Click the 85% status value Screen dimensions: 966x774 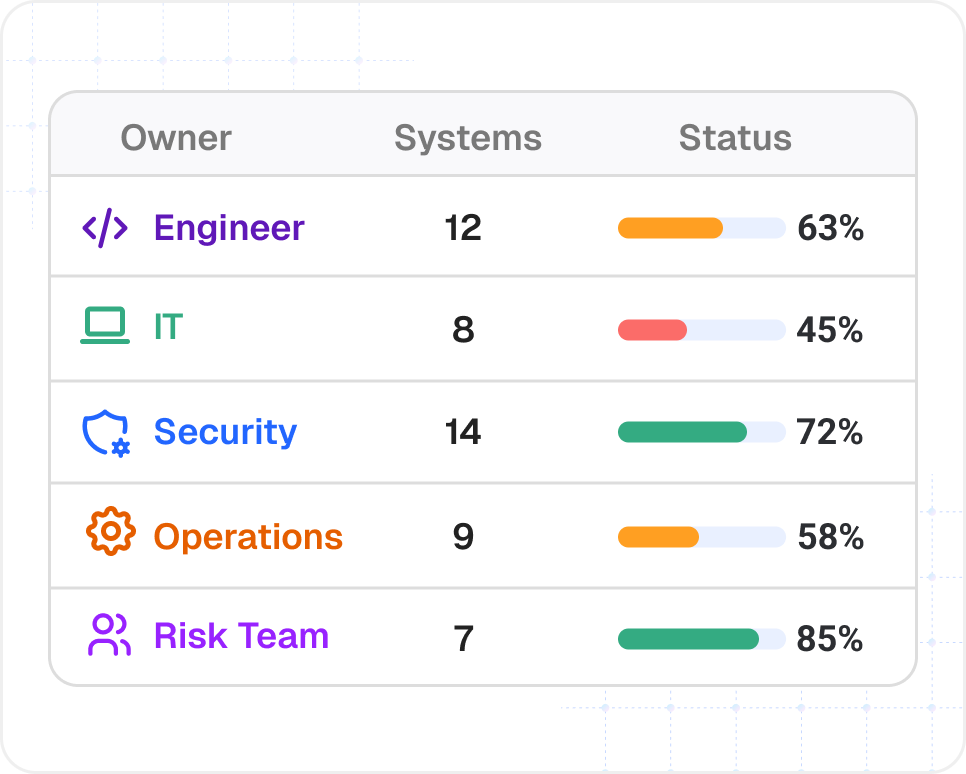coord(830,639)
